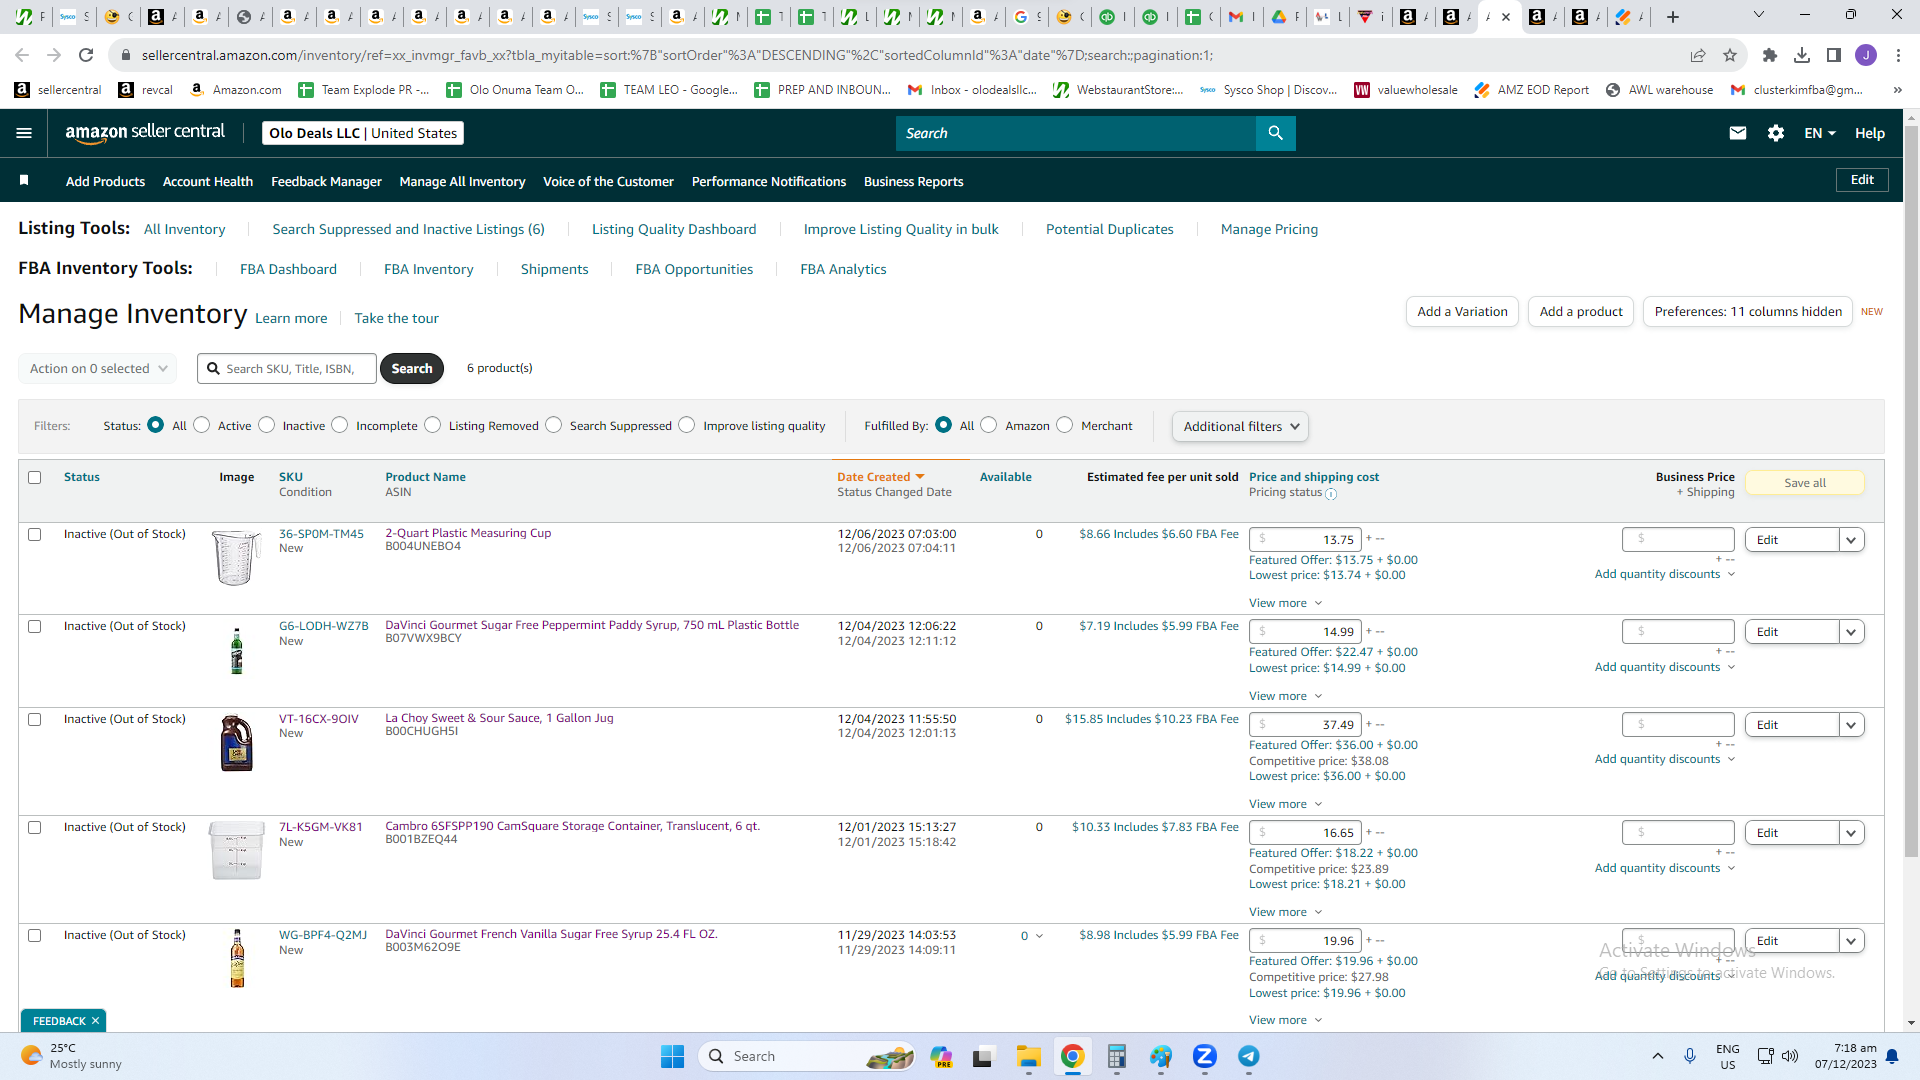Click the Save all button
Screen dimensions: 1920x1080
click(x=1805, y=483)
